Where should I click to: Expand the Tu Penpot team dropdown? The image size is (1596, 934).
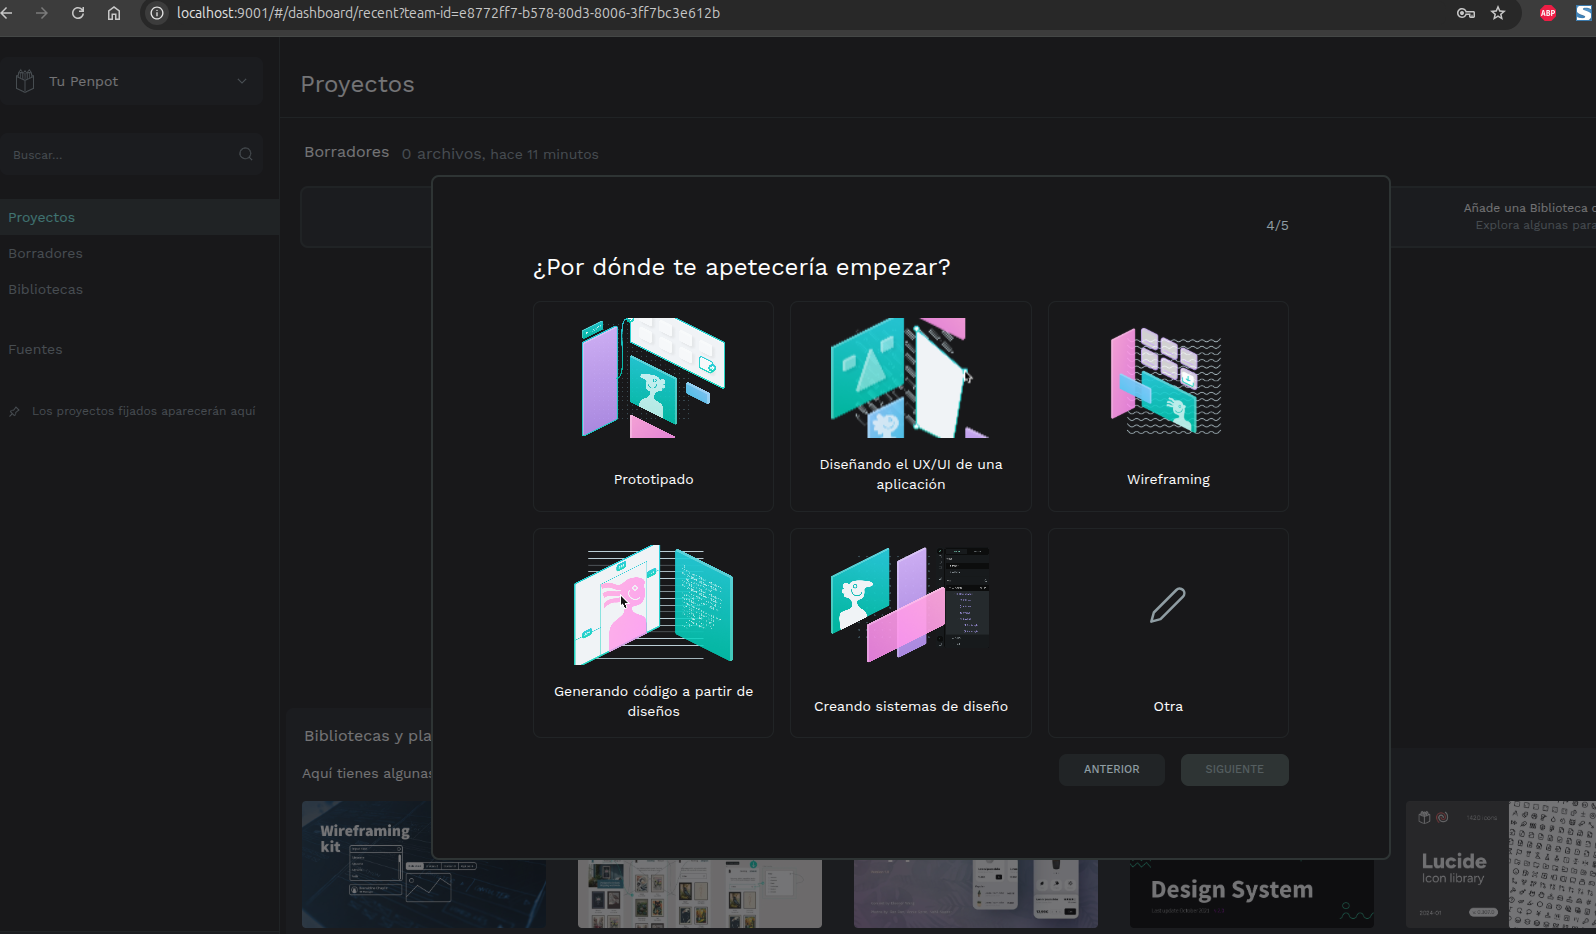pyautogui.click(x=242, y=81)
